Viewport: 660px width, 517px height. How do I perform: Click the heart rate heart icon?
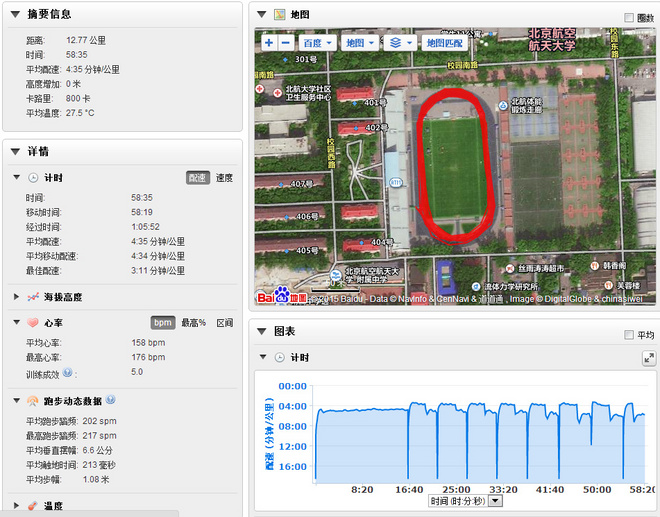click(x=32, y=323)
